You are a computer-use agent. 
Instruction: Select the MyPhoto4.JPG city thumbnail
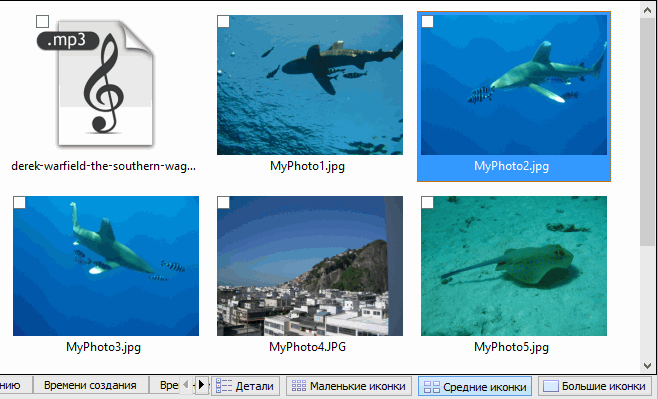pyautogui.click(x=310, y=266)
